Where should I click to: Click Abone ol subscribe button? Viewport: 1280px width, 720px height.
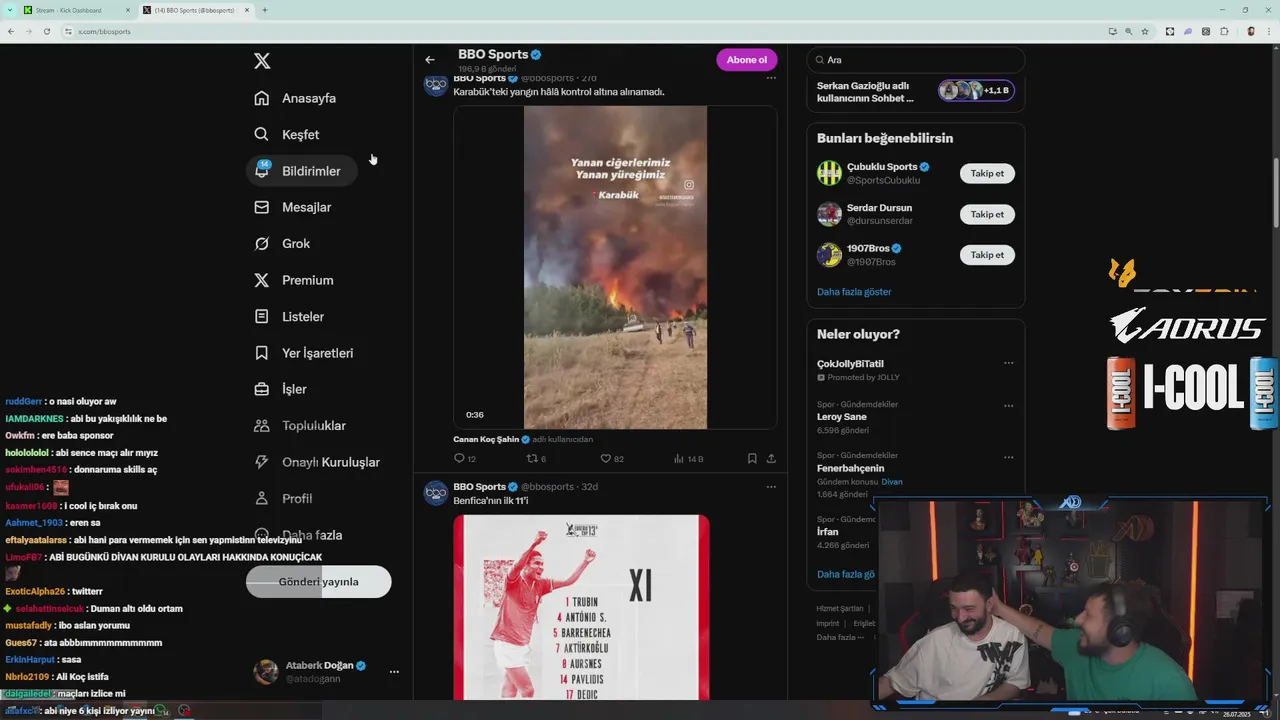(x=746, y=60)
